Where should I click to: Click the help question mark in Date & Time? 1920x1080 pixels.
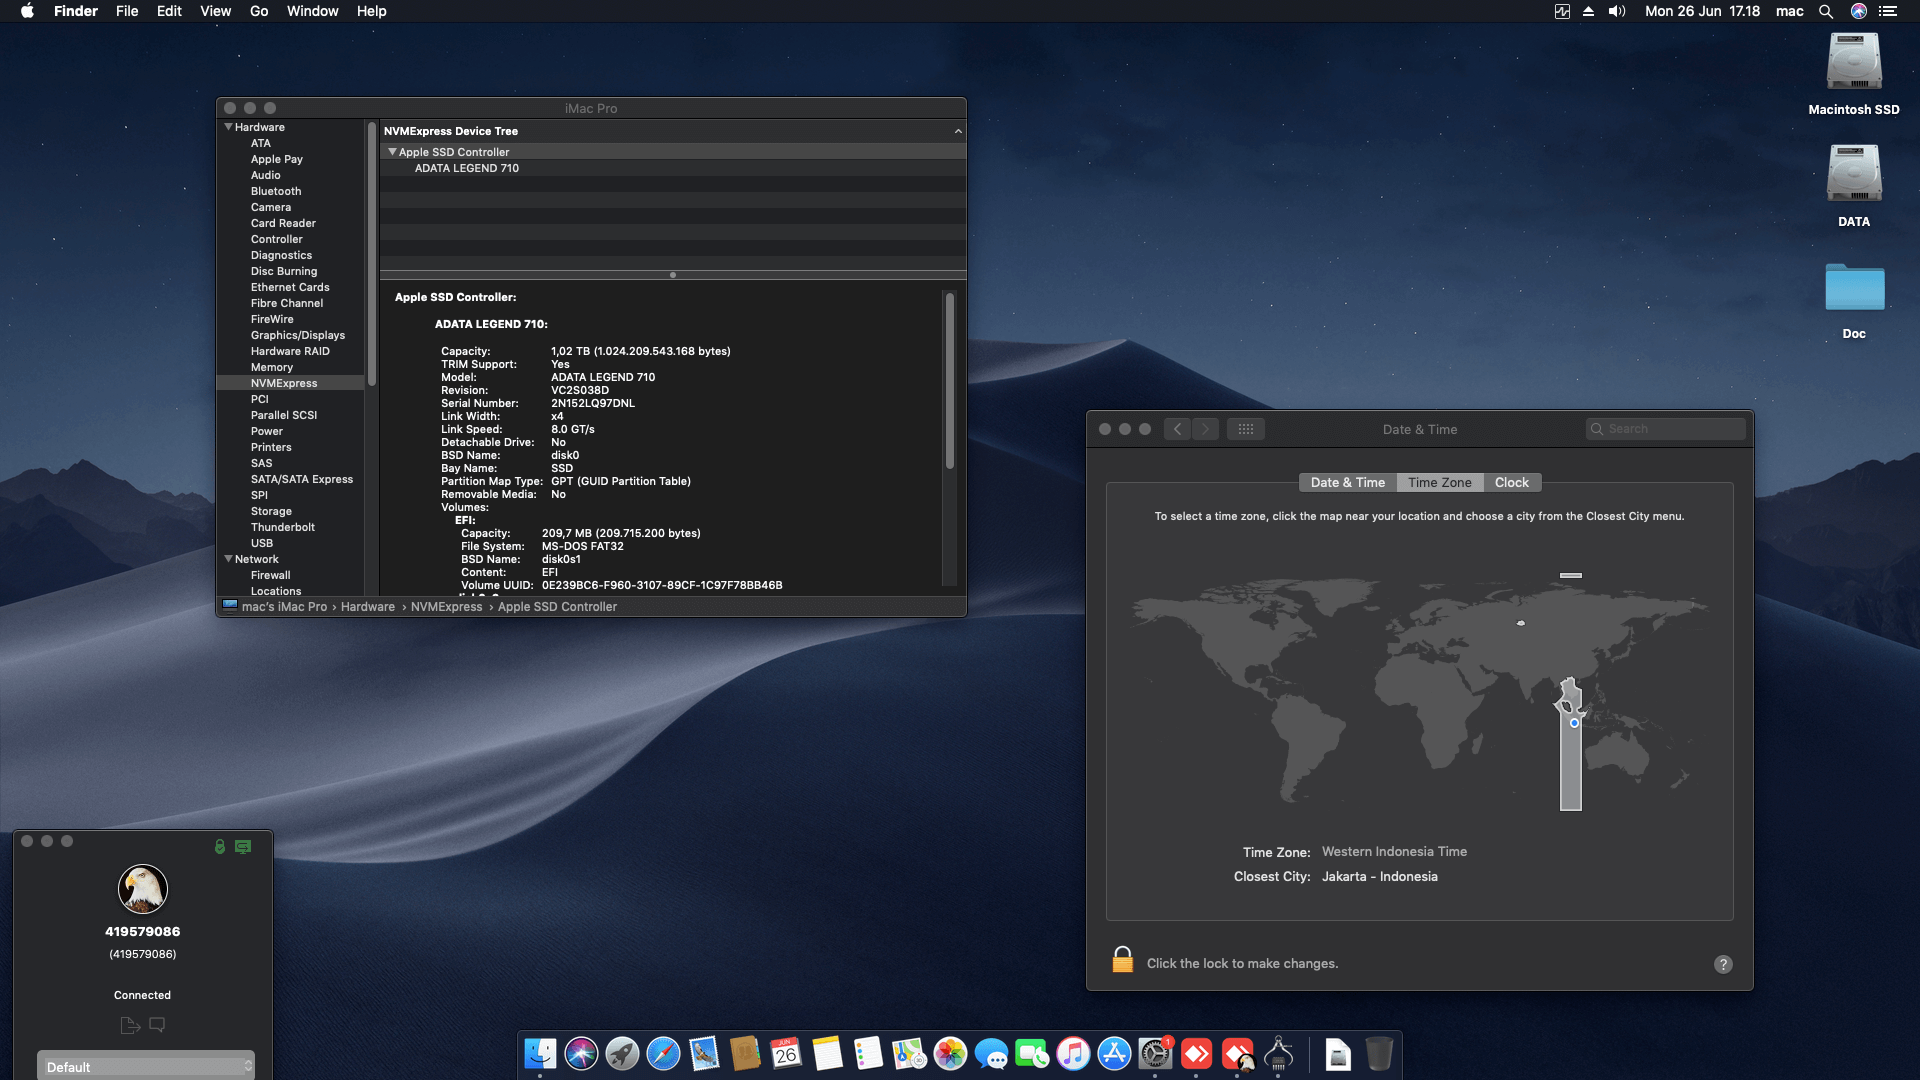click(1723, 964)
